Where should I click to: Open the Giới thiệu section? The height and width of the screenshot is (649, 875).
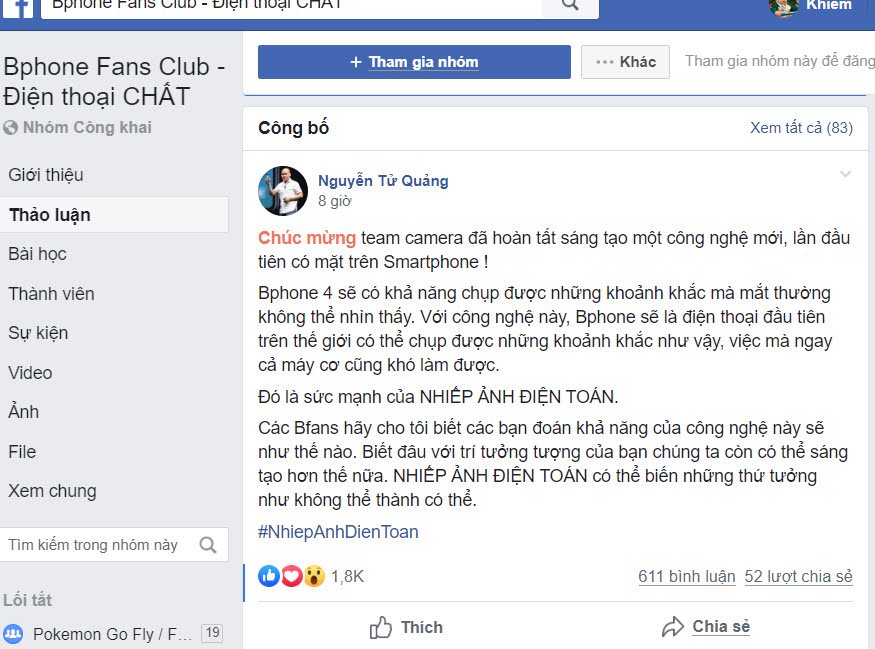coord(46,175)
